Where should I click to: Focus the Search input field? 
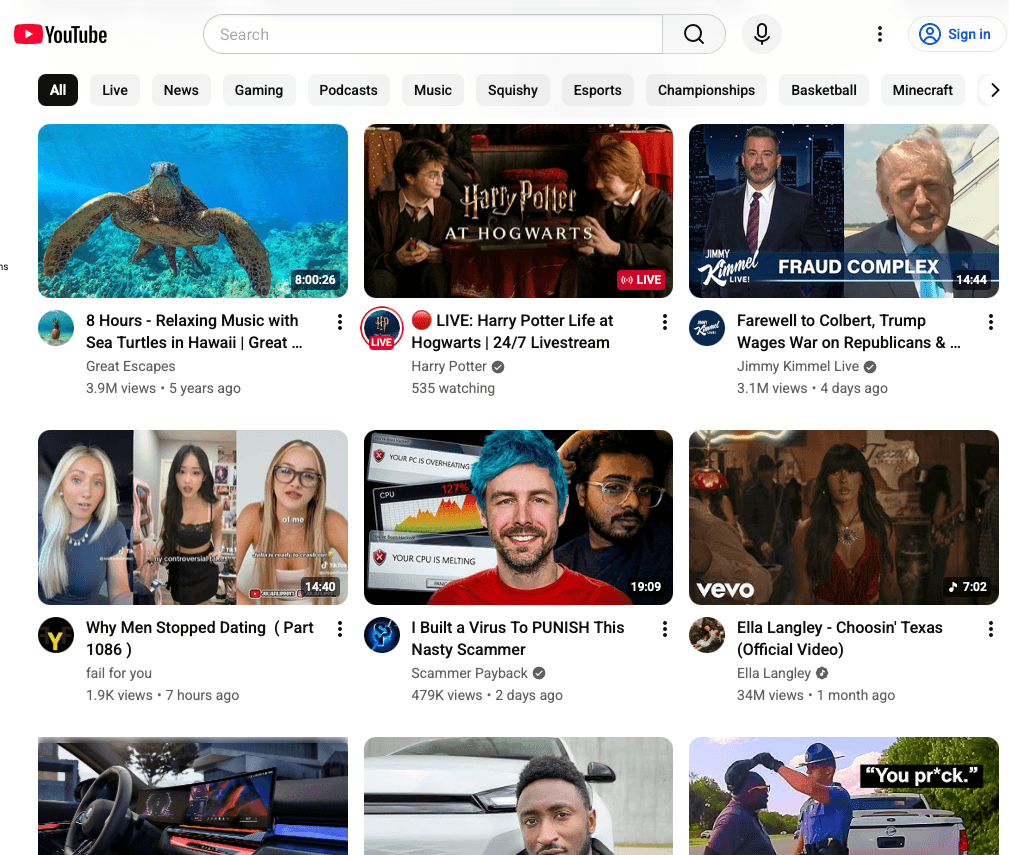[x=433, y=34]
